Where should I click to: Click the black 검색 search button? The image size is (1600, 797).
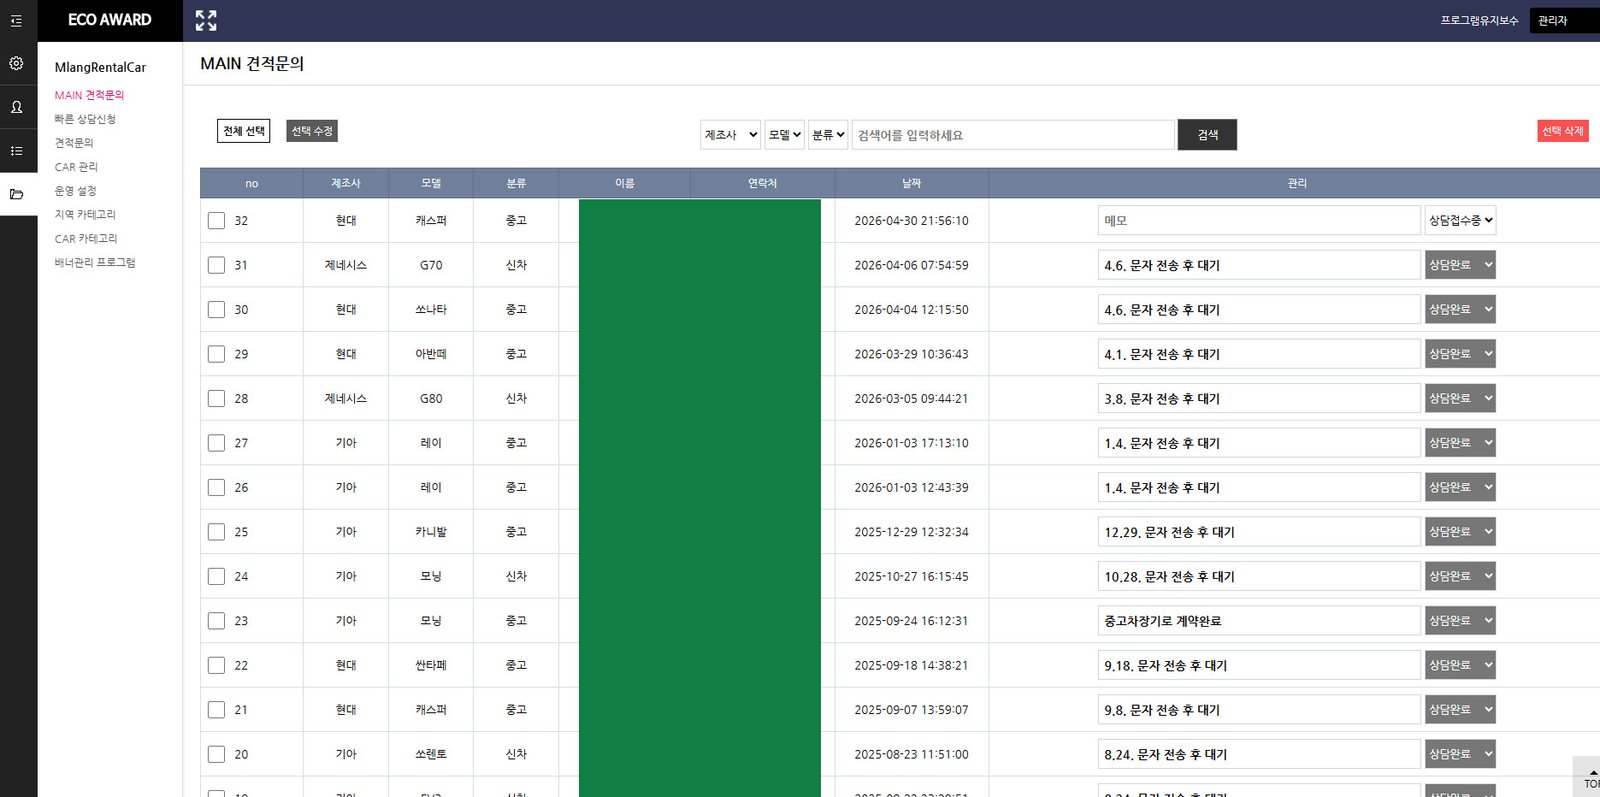[x=1207, y=135]
